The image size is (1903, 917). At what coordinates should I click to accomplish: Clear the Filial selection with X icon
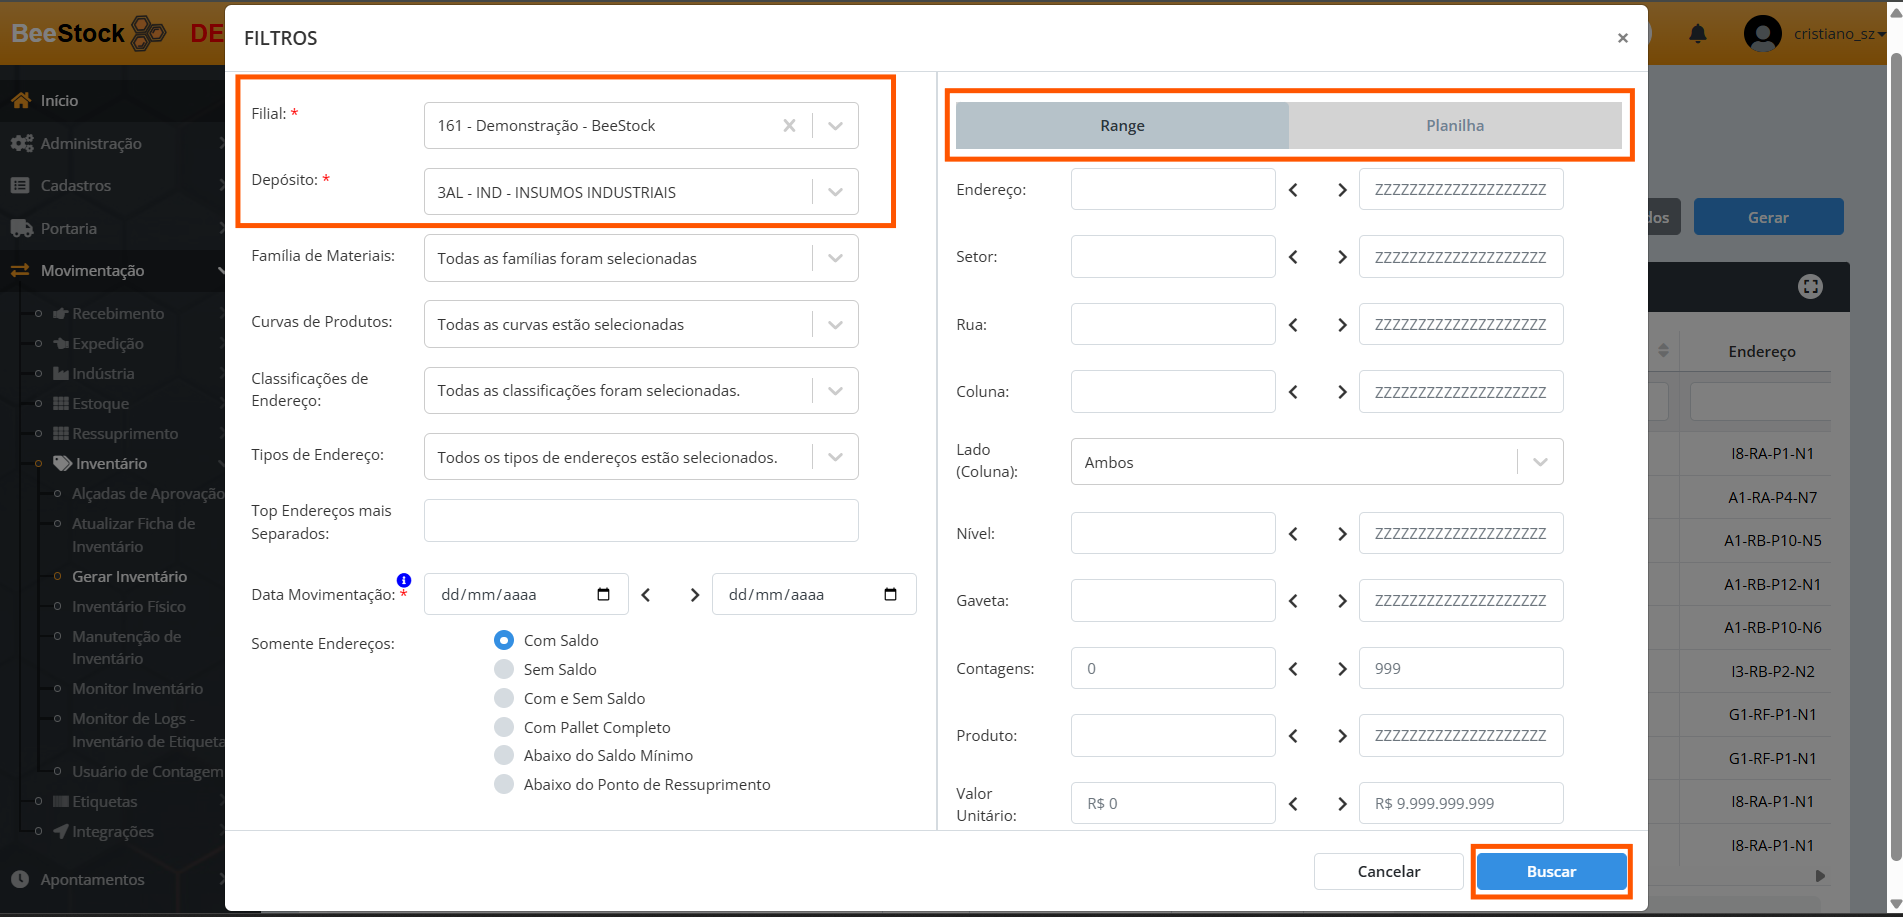789,126
